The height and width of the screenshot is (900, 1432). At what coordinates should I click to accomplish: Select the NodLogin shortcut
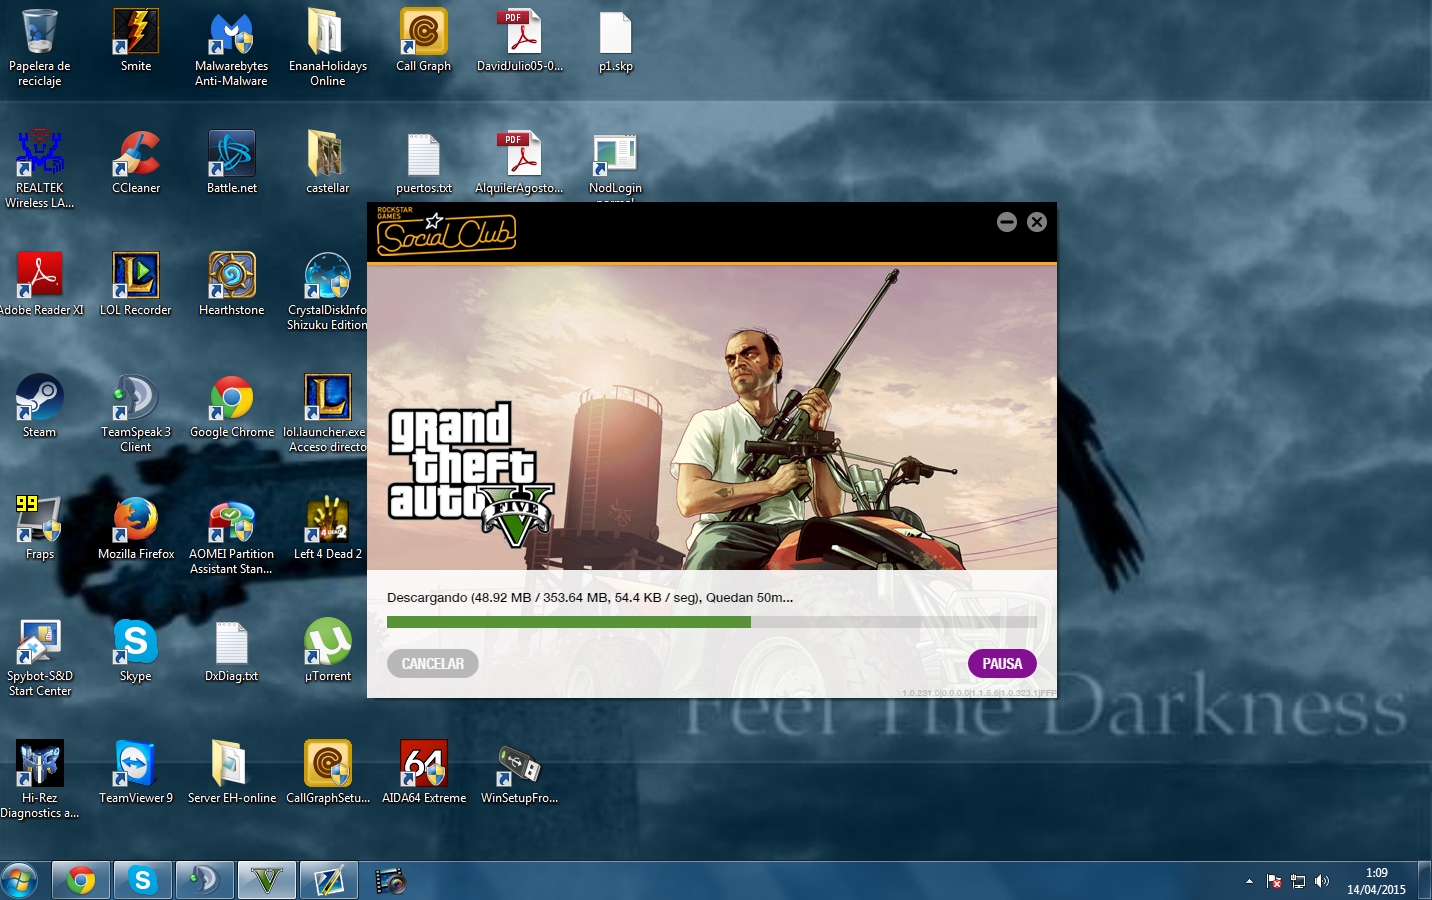coord(615,165)
